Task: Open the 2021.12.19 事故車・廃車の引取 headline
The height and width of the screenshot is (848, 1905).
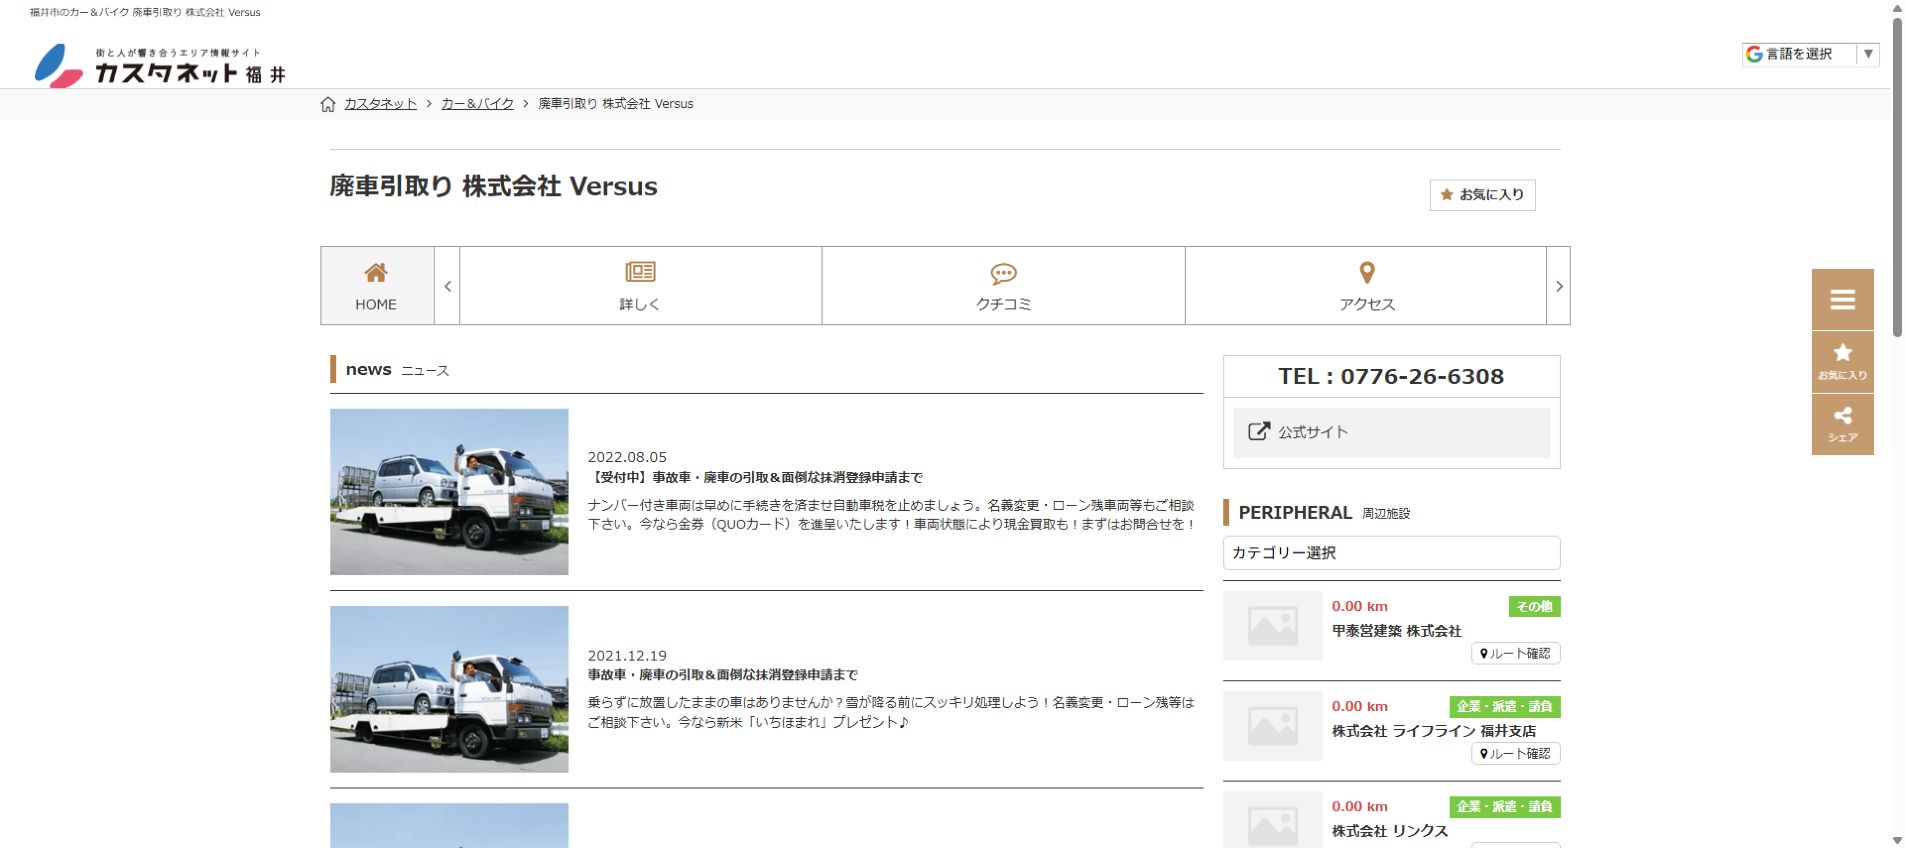Action: pyautogui.click(x=722, y=675)
